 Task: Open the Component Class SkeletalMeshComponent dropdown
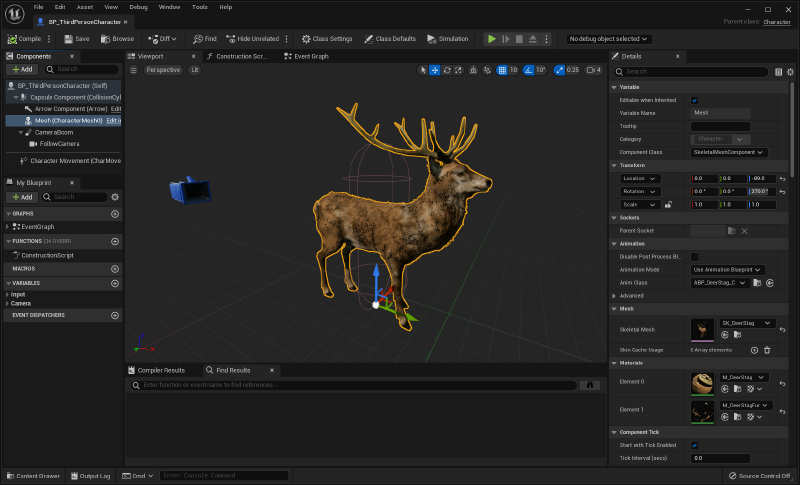[x=729, y=152]
